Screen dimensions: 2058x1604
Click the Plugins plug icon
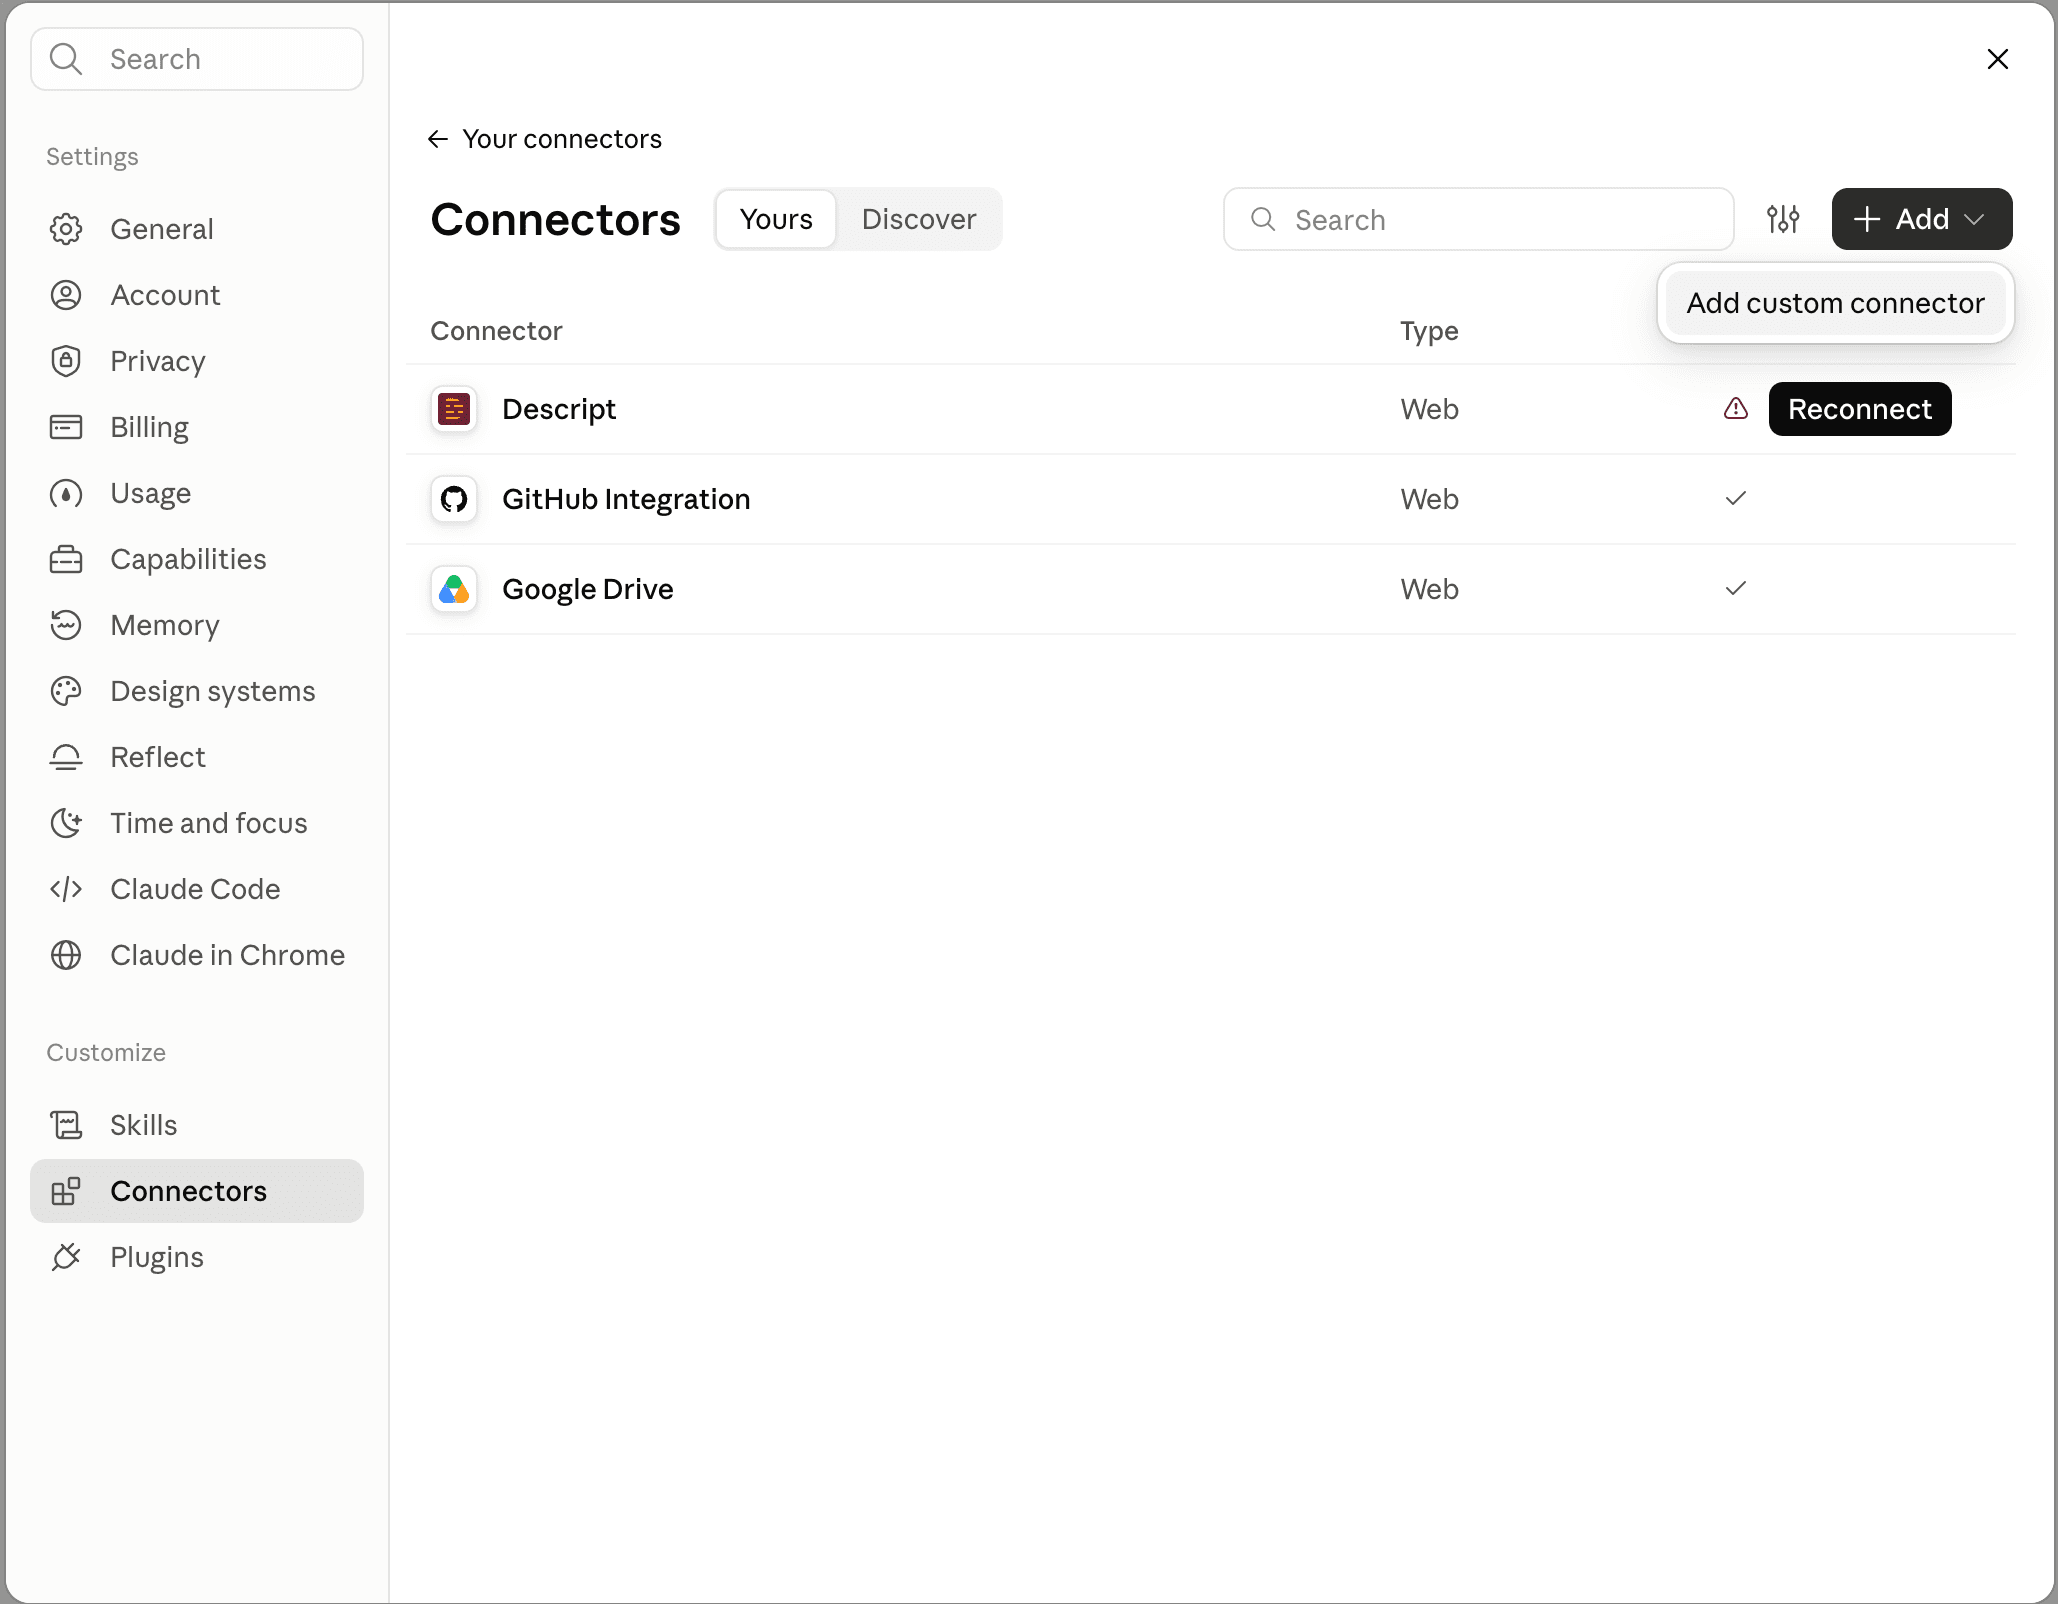point(66,1257)
